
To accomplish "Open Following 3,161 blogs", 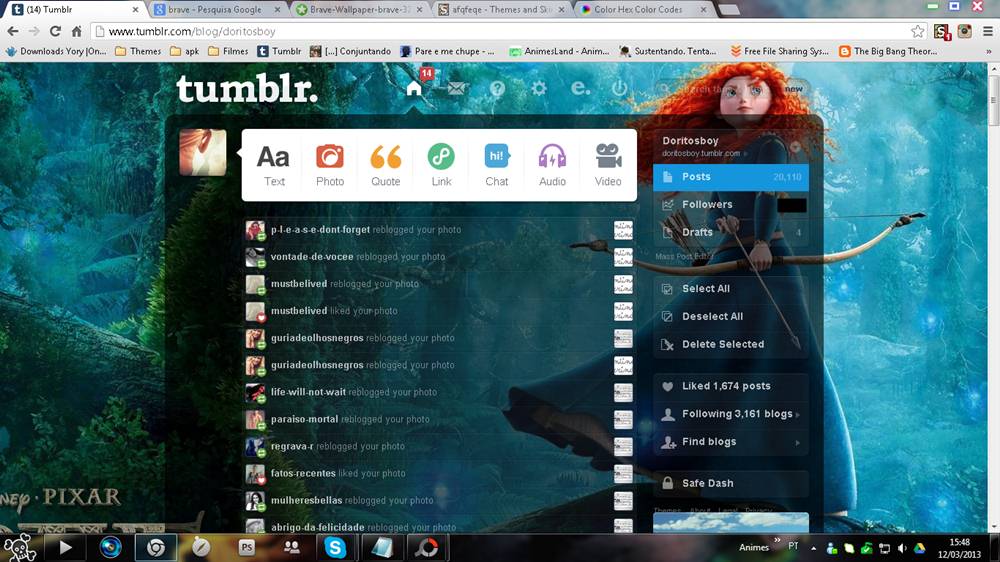I will 731,414.
